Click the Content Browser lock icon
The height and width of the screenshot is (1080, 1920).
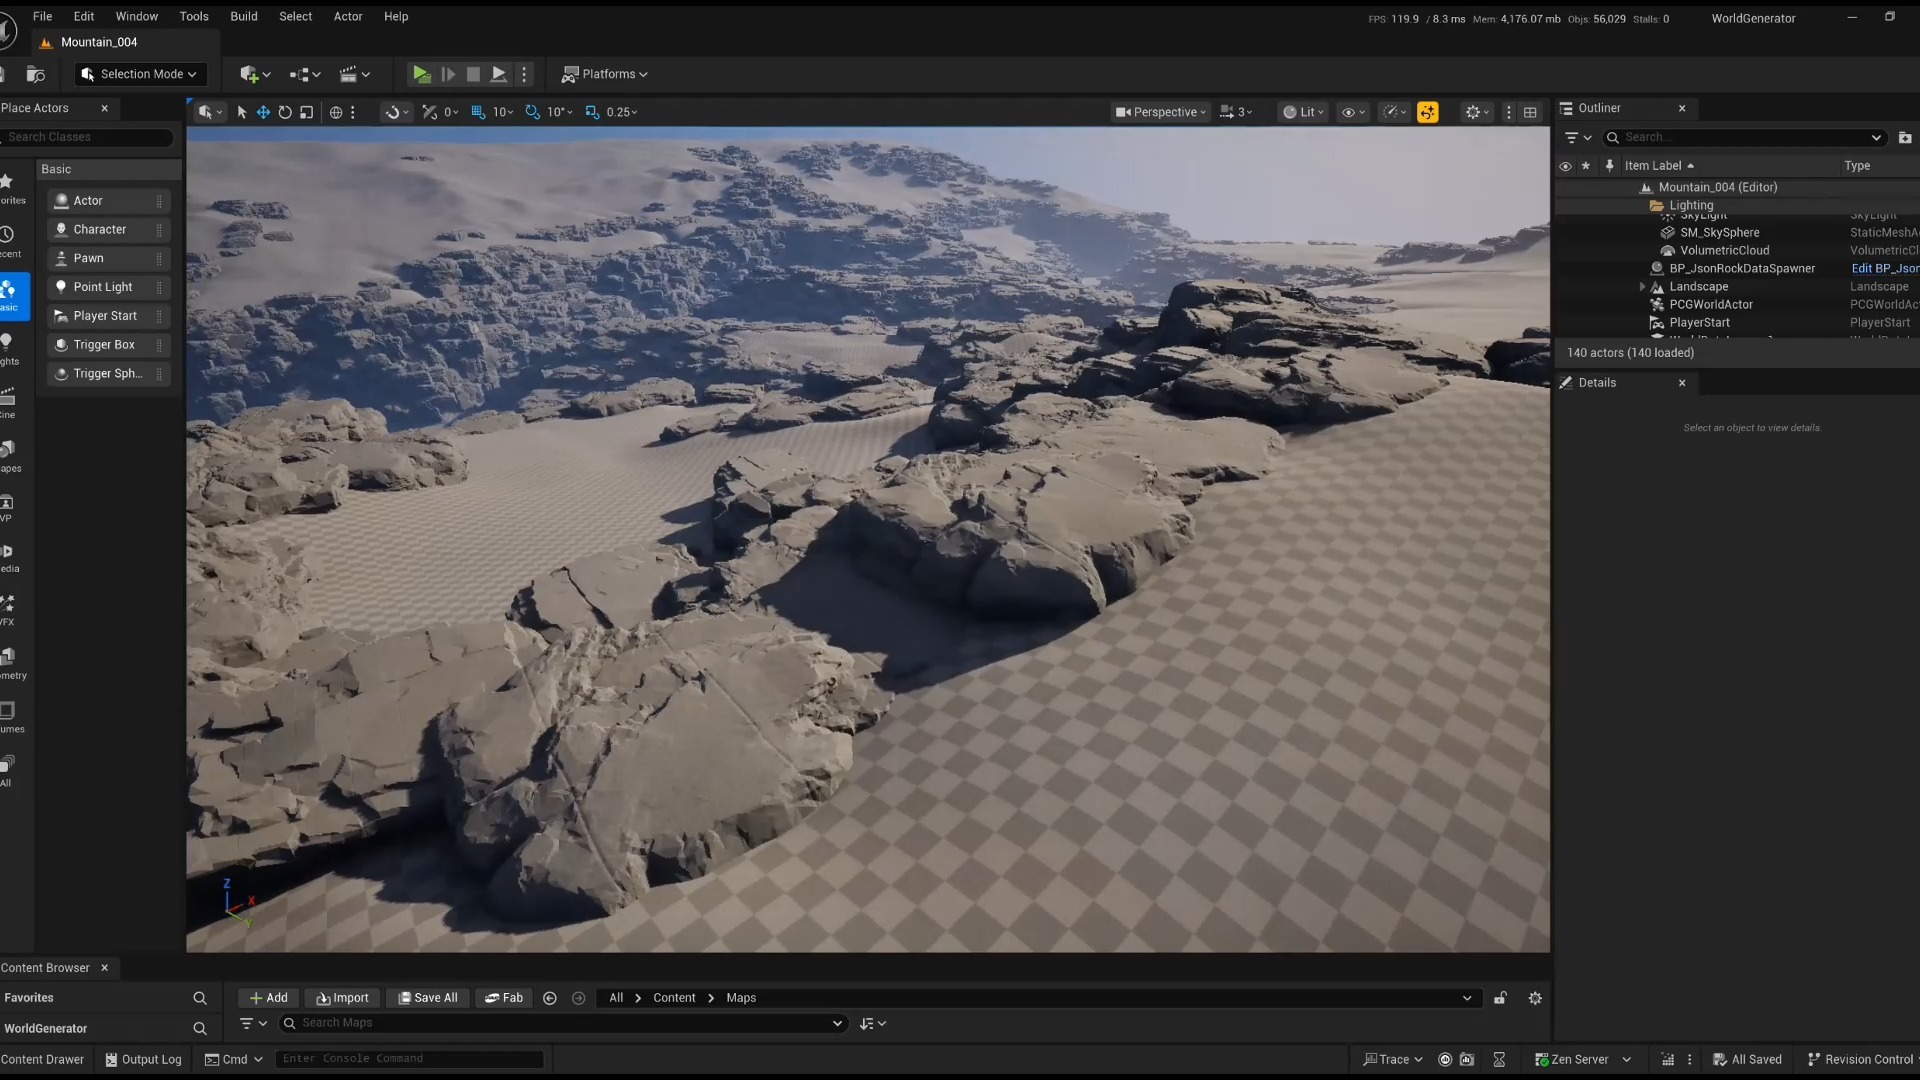[x=1500, y=998]
